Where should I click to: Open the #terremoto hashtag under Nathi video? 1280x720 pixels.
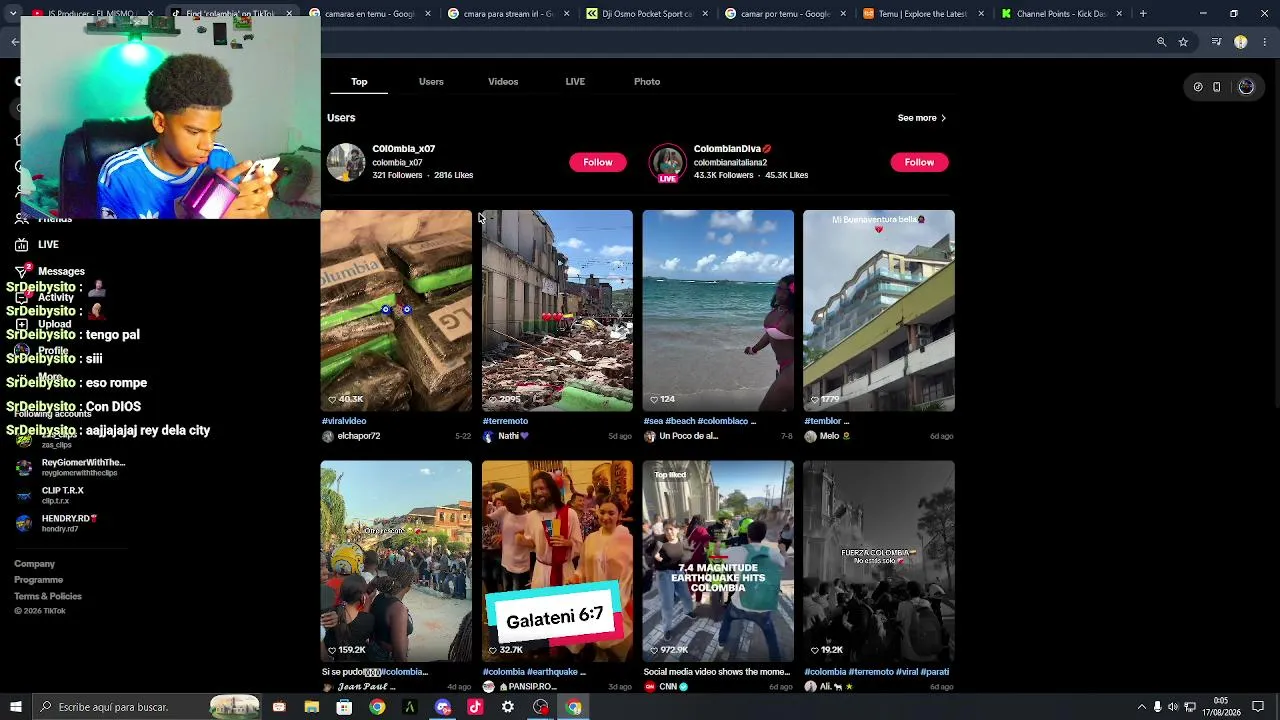coord(505,421)
